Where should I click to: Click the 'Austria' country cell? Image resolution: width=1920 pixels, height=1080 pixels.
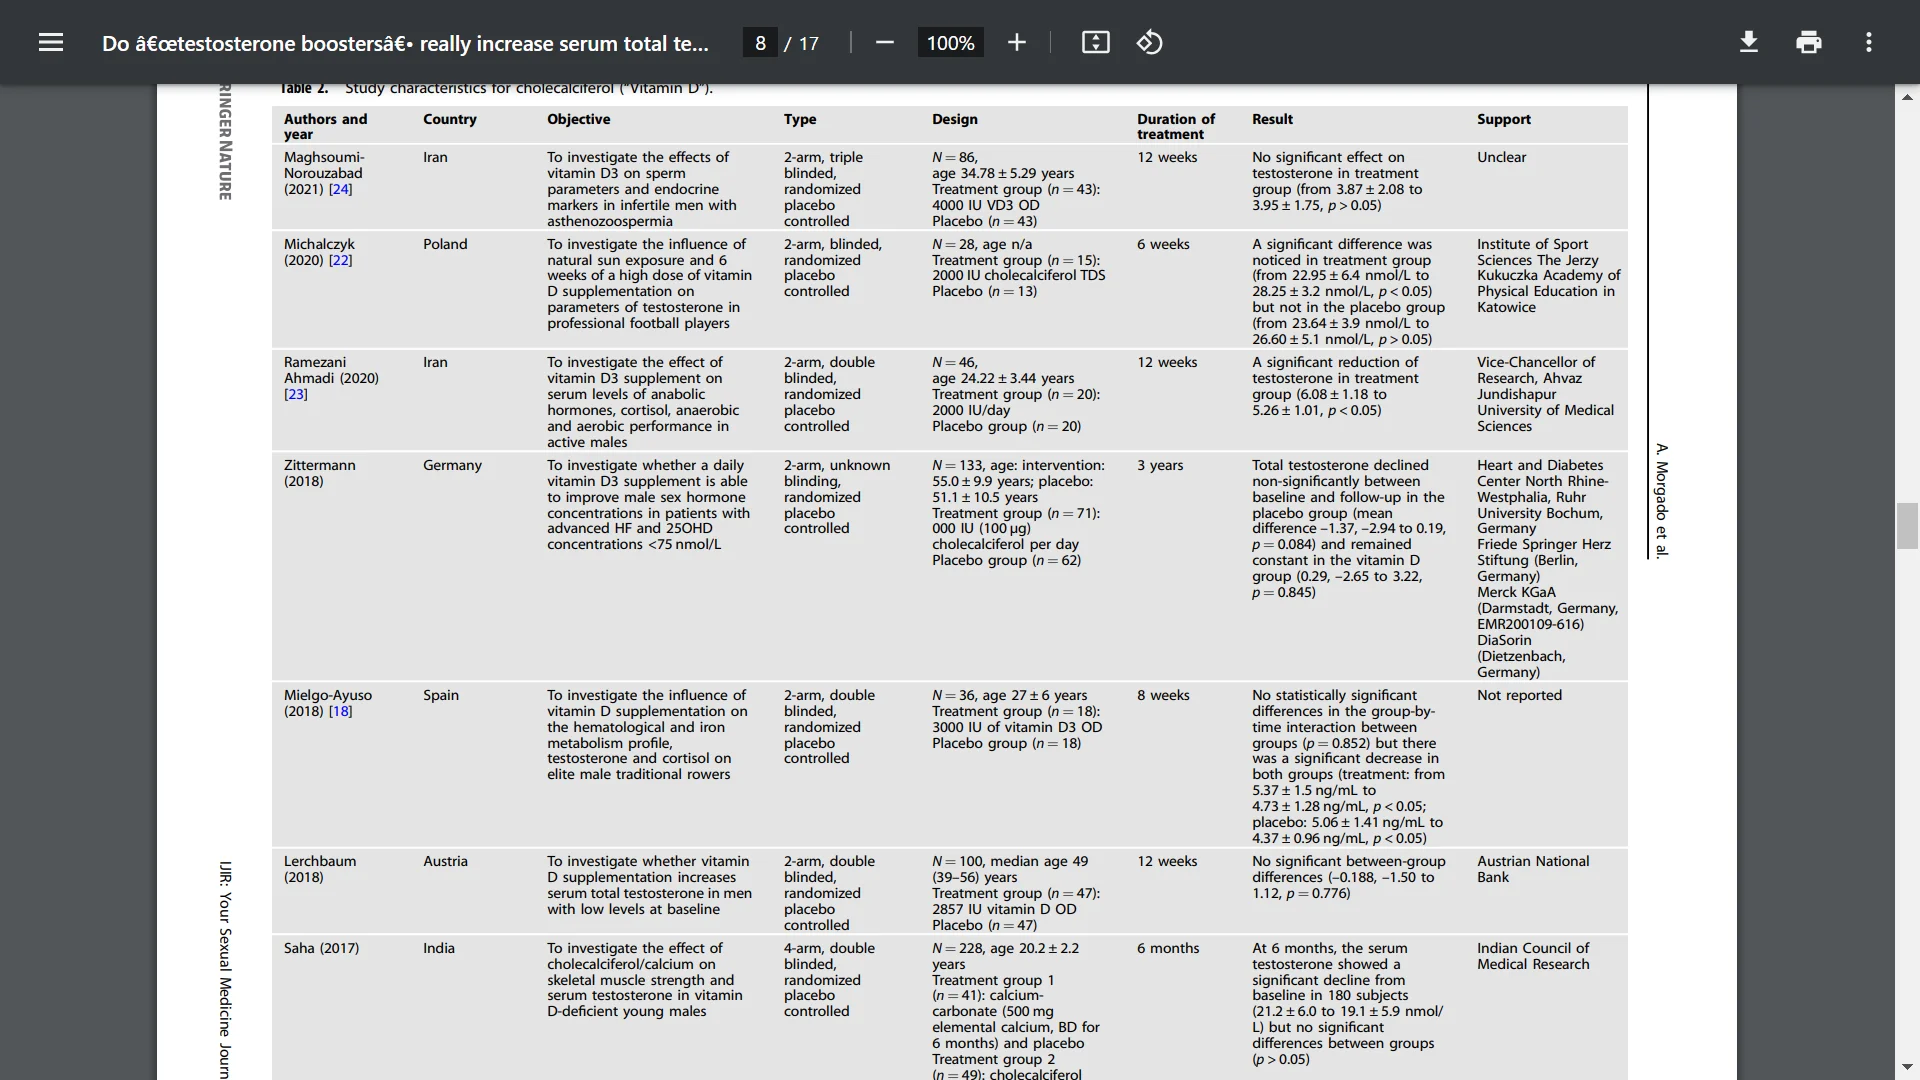point(445,861)
